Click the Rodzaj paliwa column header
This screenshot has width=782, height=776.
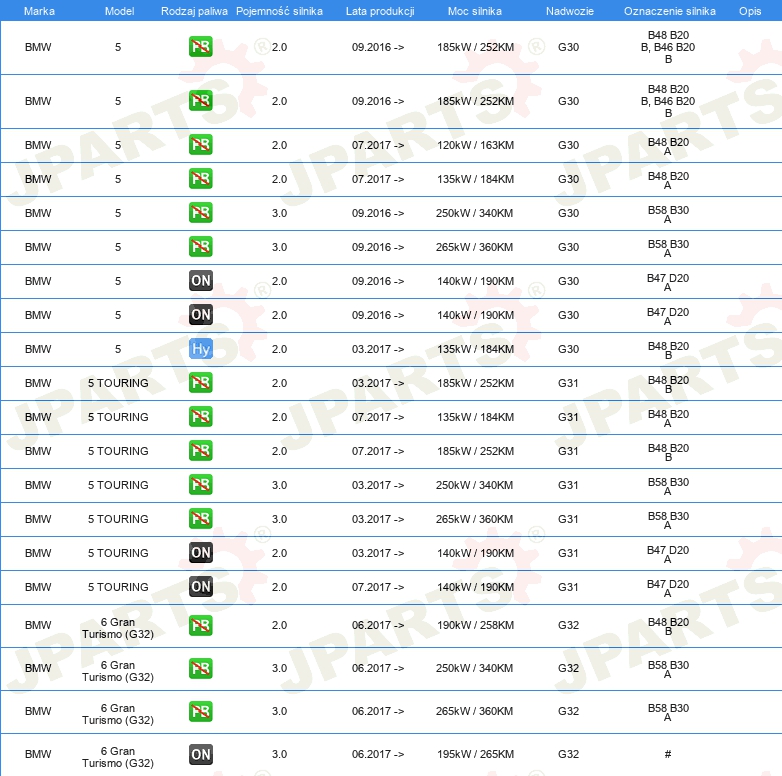pos(194,10)
